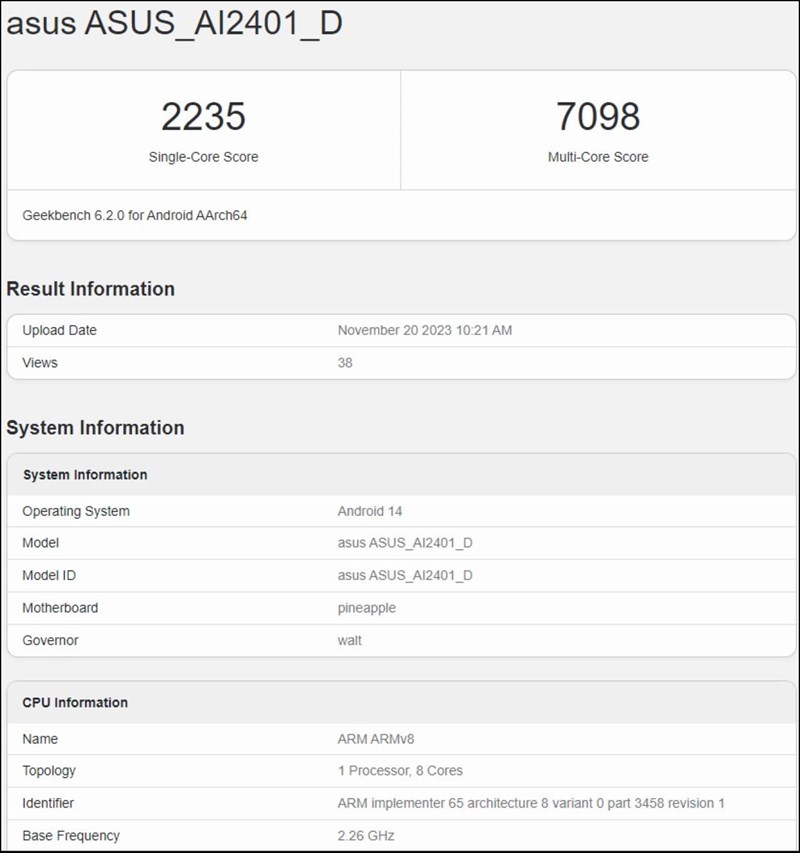800x853 pixels.
Task: Click the Motherboard value pineapple
Action: pyautogui.click(x=365, y=607)
